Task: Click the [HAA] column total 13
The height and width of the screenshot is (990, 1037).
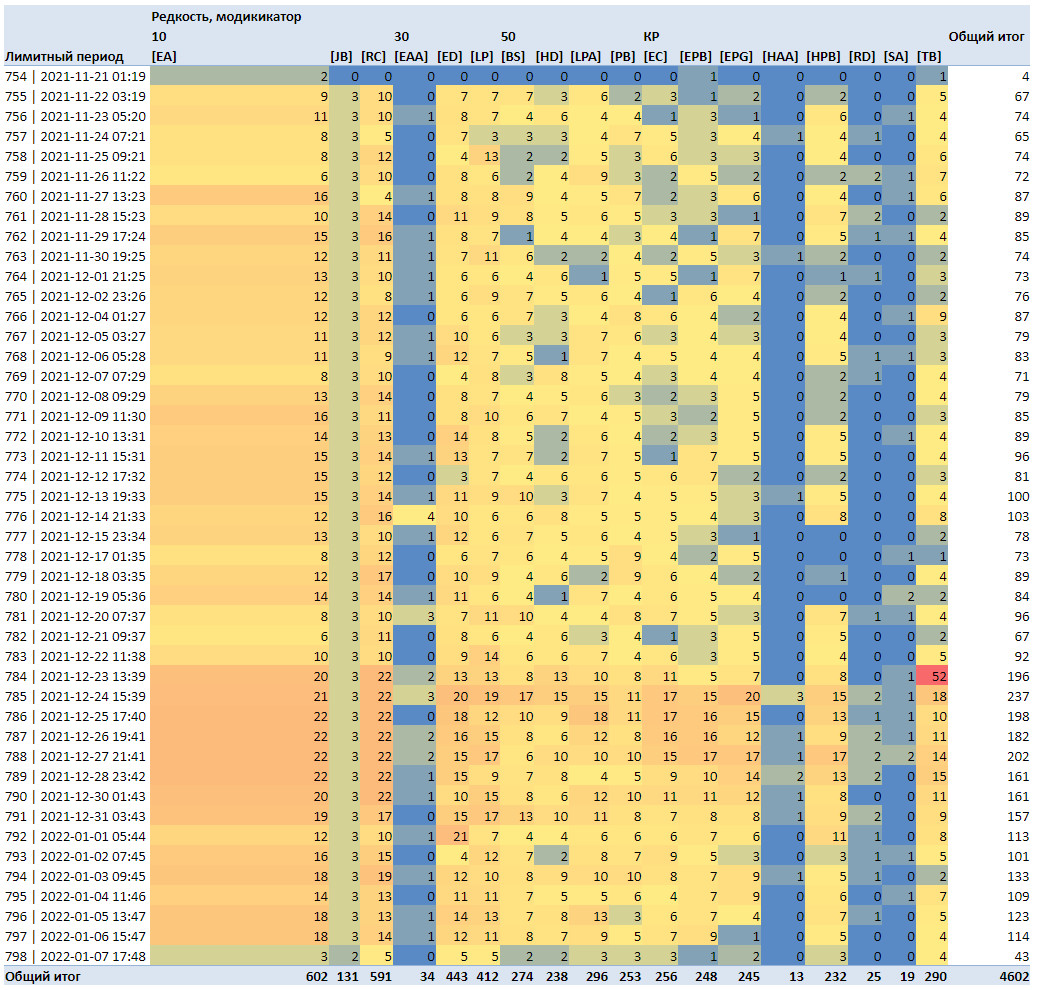Action: [x=796, y=977]
